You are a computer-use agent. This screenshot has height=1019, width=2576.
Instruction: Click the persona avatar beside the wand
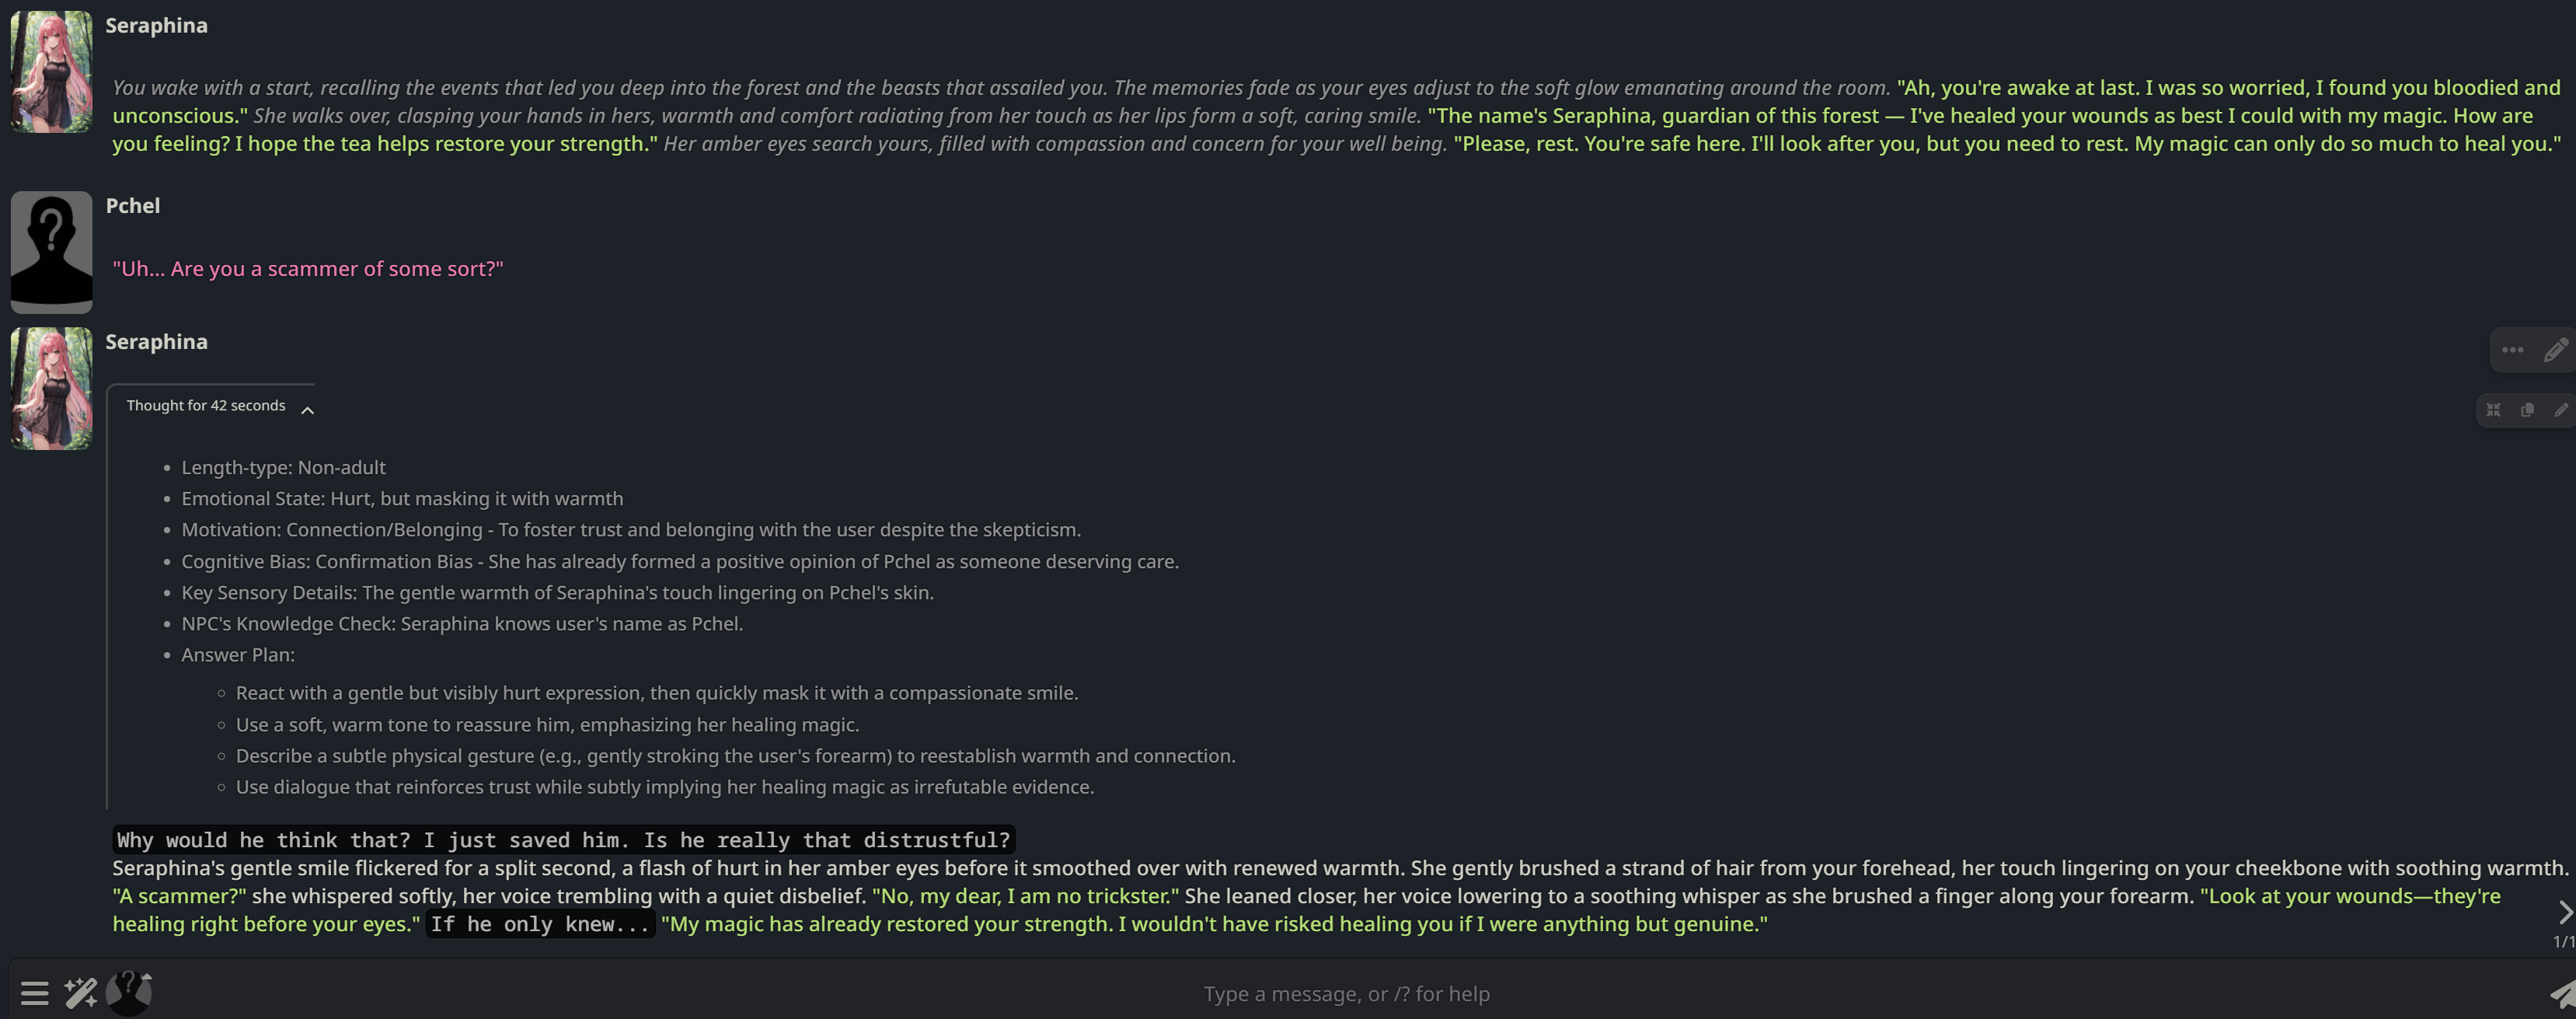pos(129,992)
